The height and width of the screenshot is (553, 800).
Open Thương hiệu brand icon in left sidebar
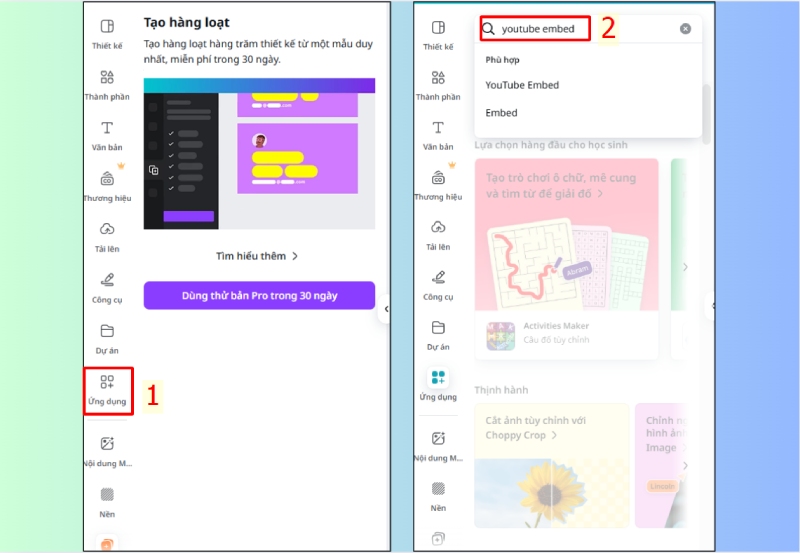pos(107,187)
